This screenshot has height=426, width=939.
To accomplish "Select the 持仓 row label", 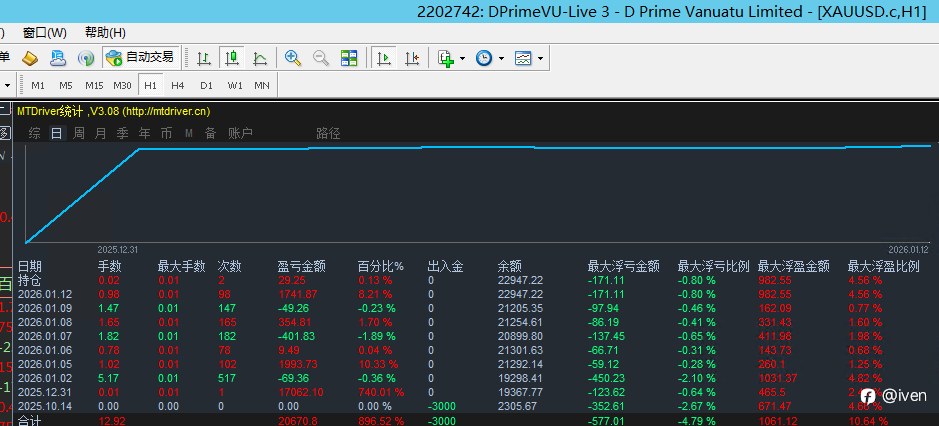I will pyautogui.click(x=29, y=280).
